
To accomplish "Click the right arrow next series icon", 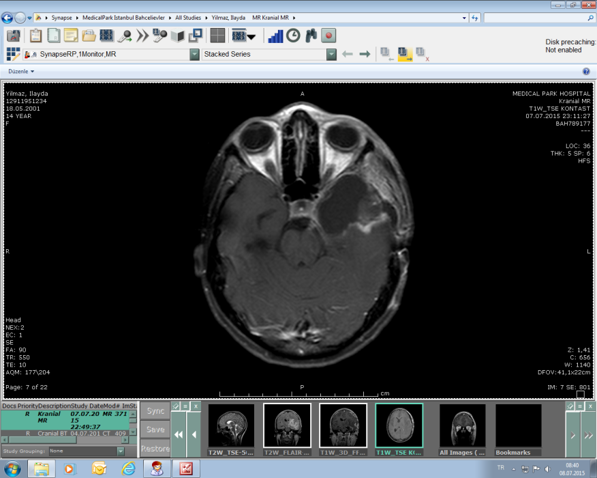I will pyautogui.click(x=365, y=54).
